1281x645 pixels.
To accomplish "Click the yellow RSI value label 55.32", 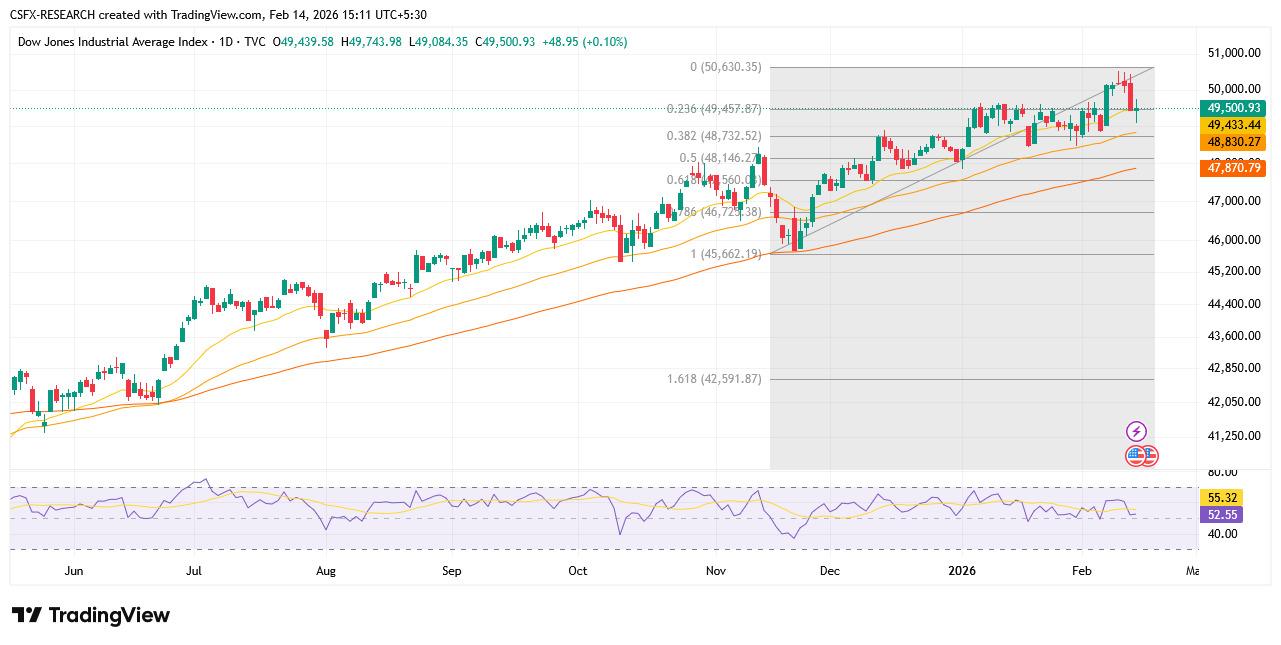I will [x=1223, y=497].
